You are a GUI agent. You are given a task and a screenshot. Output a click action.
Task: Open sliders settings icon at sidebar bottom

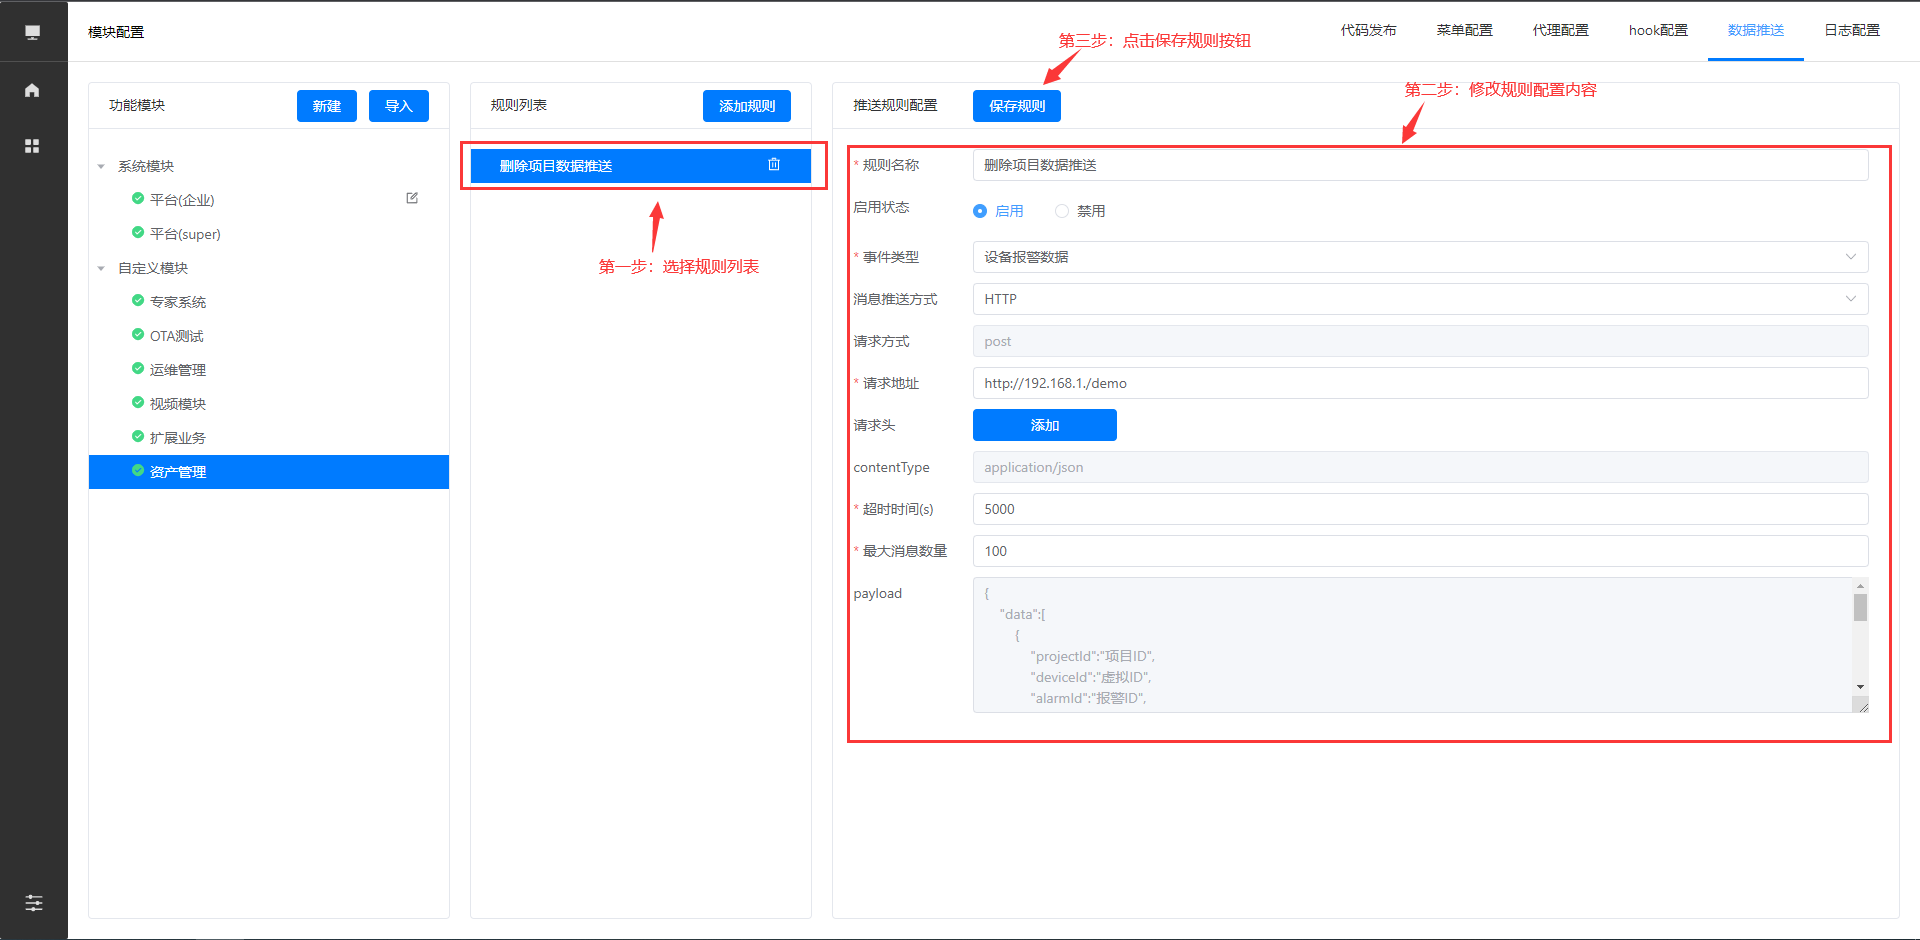click(34, 903)
